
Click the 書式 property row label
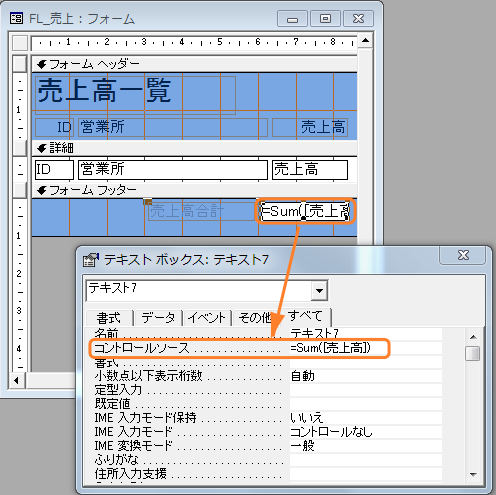[106, 362]
